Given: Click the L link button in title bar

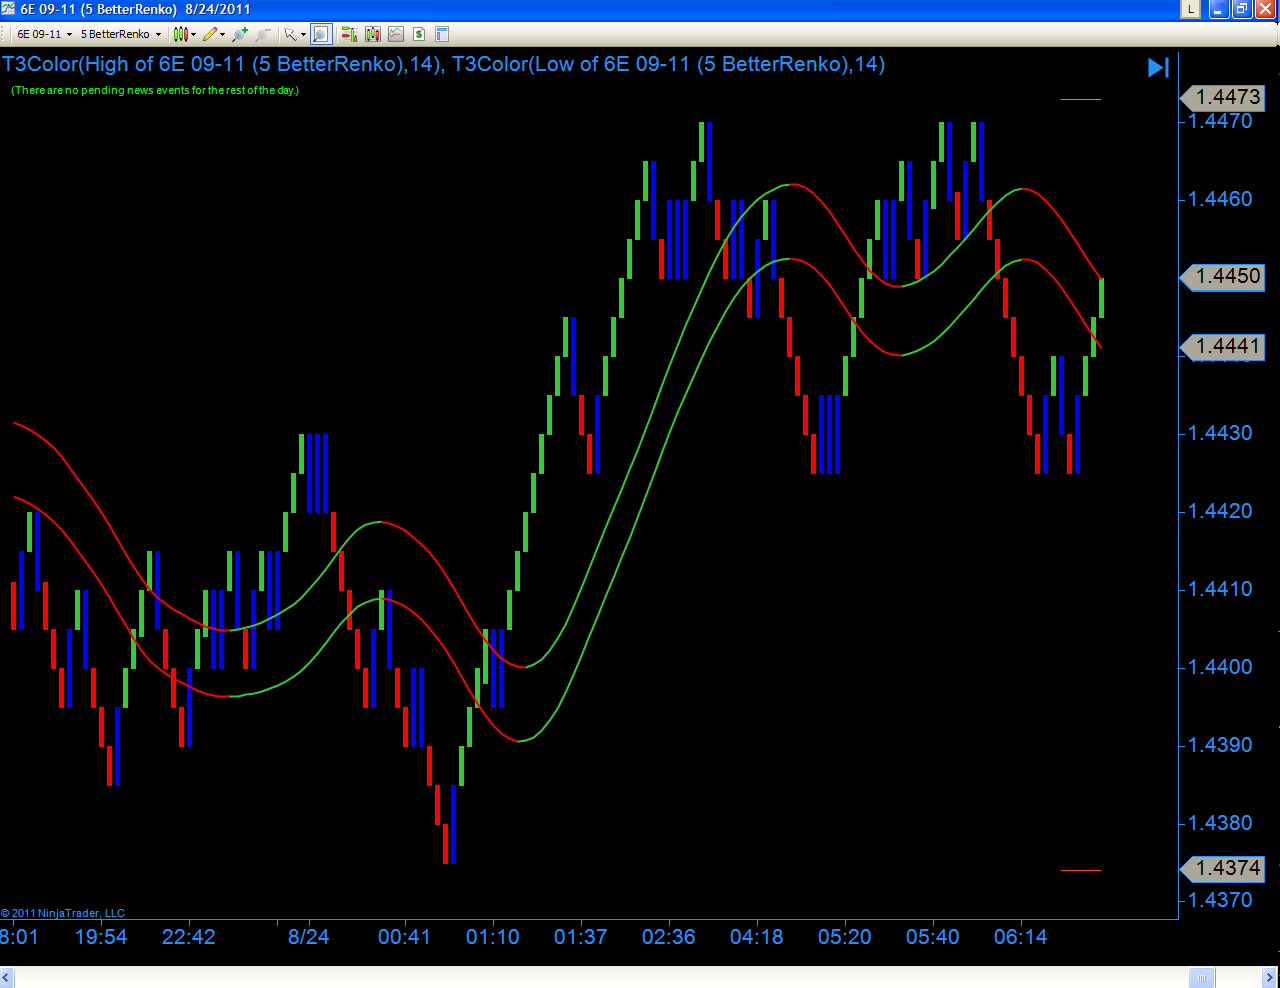Looking at the screenshot, I should pyautogui.click(x=1190, y=9).
